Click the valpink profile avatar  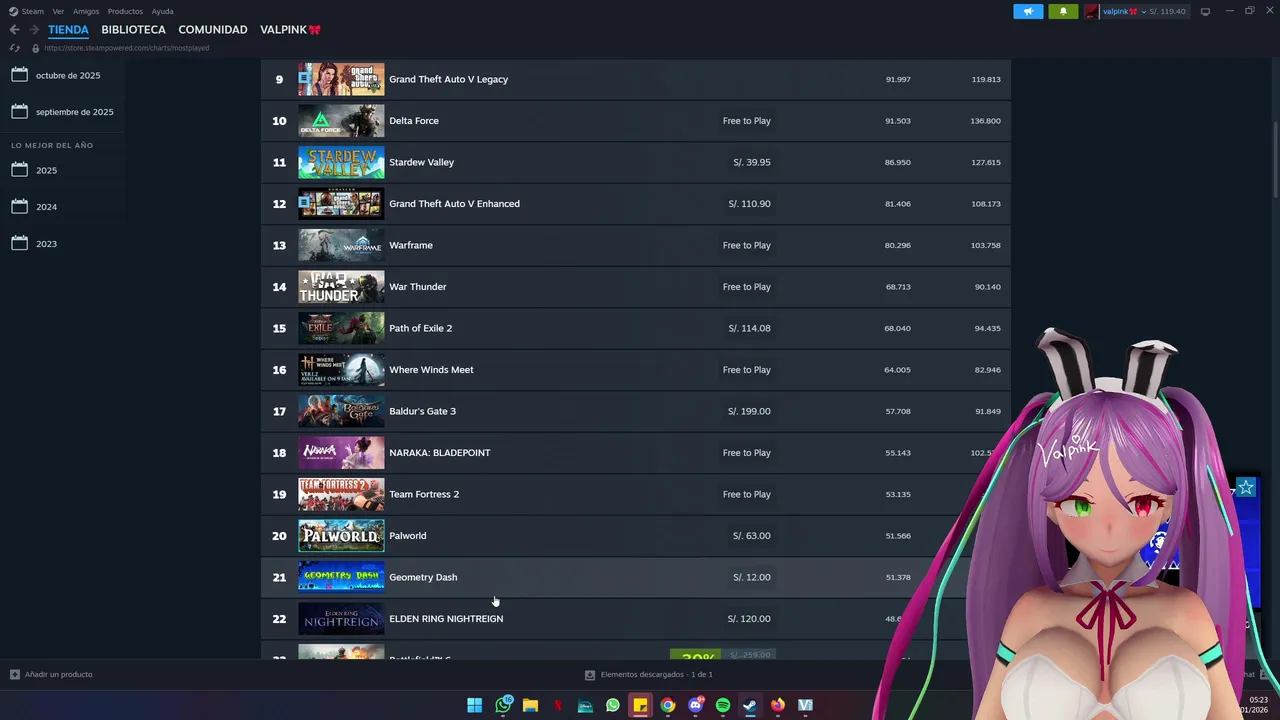click(x=1092, y=12)
